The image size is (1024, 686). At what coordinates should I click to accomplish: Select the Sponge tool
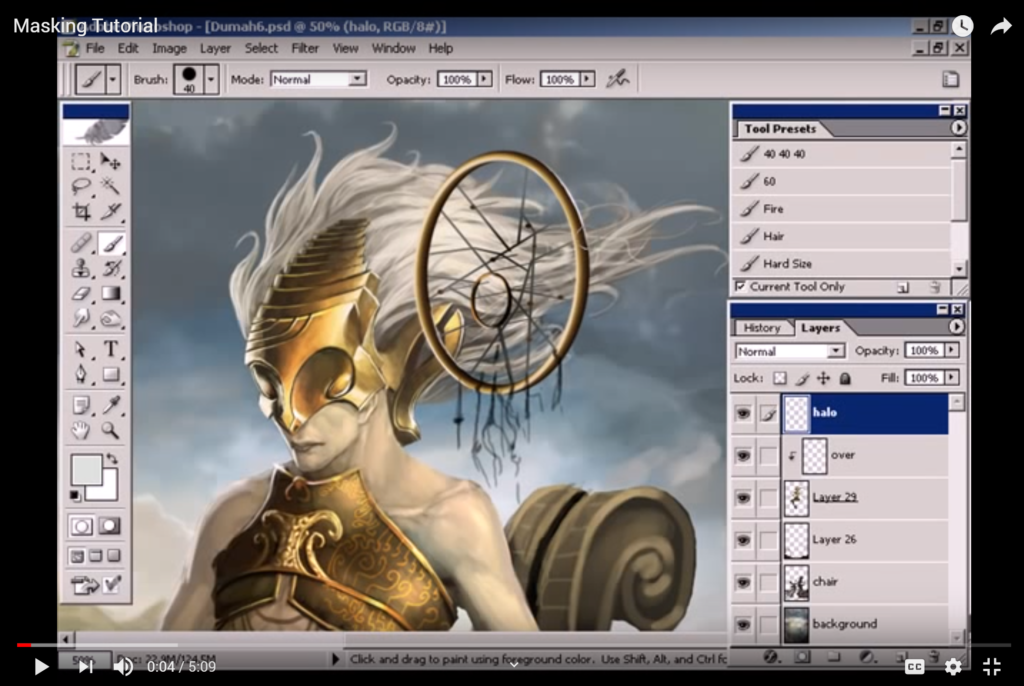click(x=110, y=318)
